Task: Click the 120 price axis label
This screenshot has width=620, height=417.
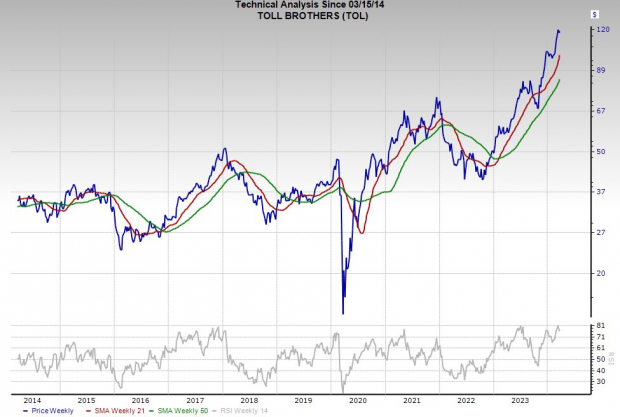Action: (603, 30)
